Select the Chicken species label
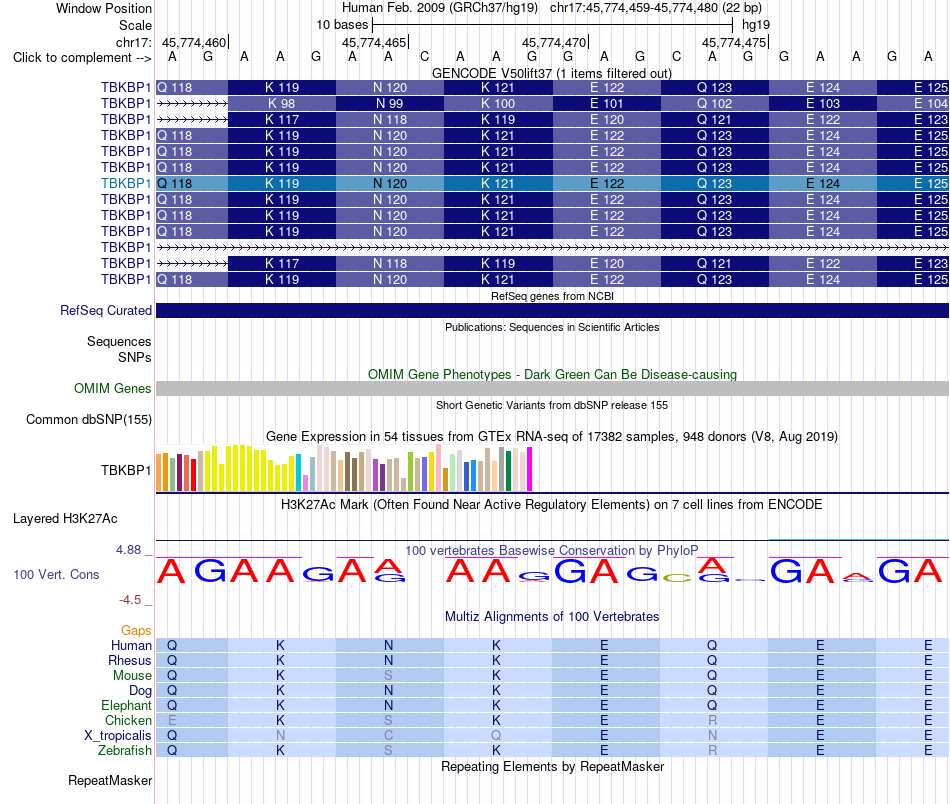Screen dimensions: 950x804 [128, 720]
